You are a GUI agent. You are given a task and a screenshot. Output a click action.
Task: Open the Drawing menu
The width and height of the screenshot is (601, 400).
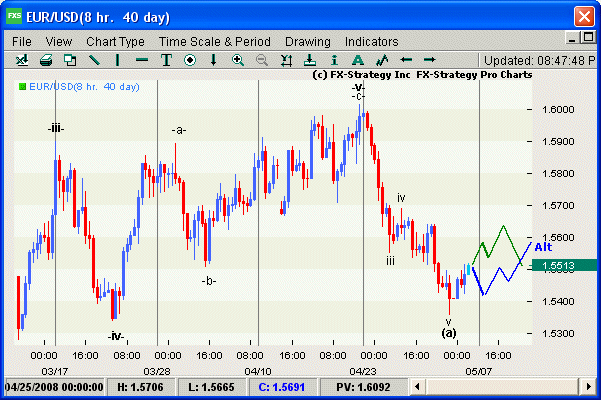tap(308, 41)
